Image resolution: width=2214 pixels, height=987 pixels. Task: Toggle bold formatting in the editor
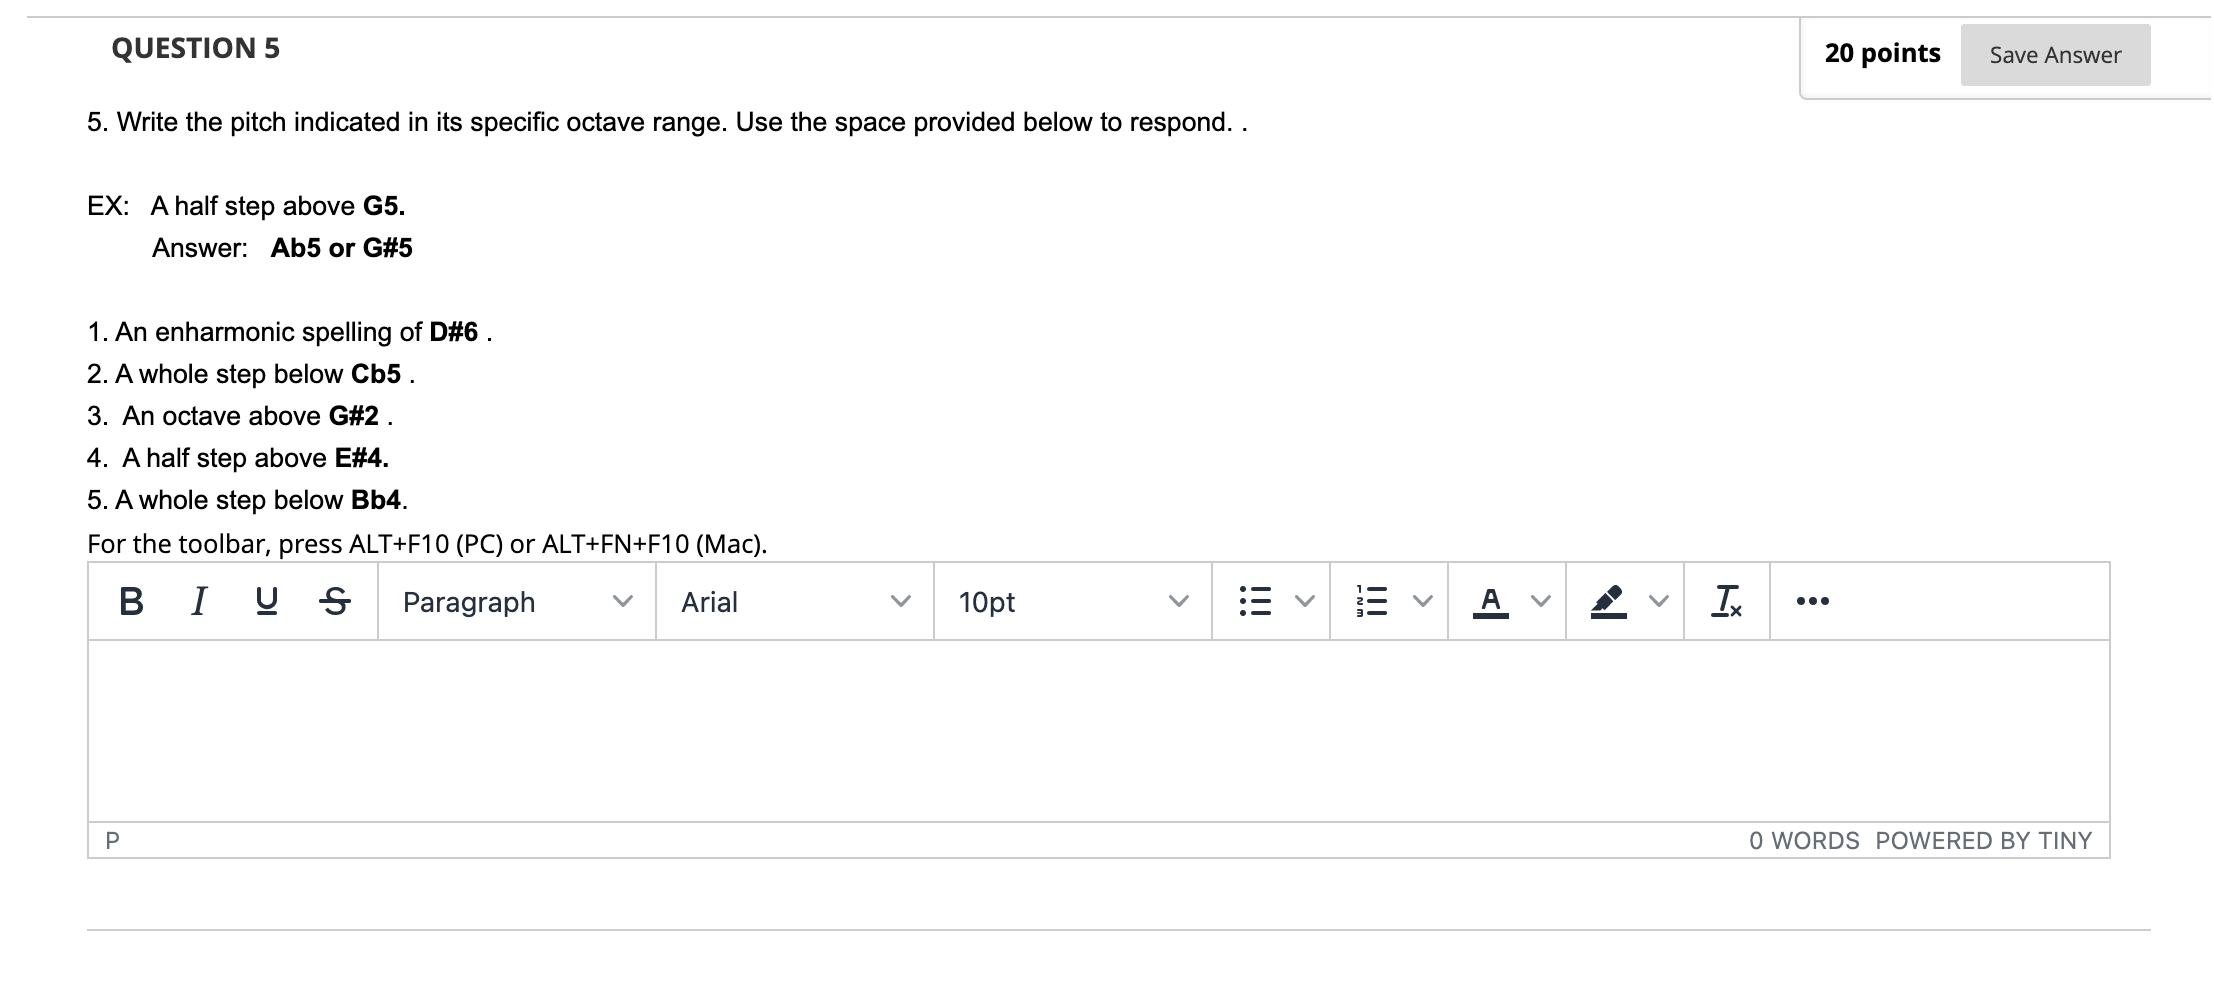pyautogui.click(x=131, y=601)
